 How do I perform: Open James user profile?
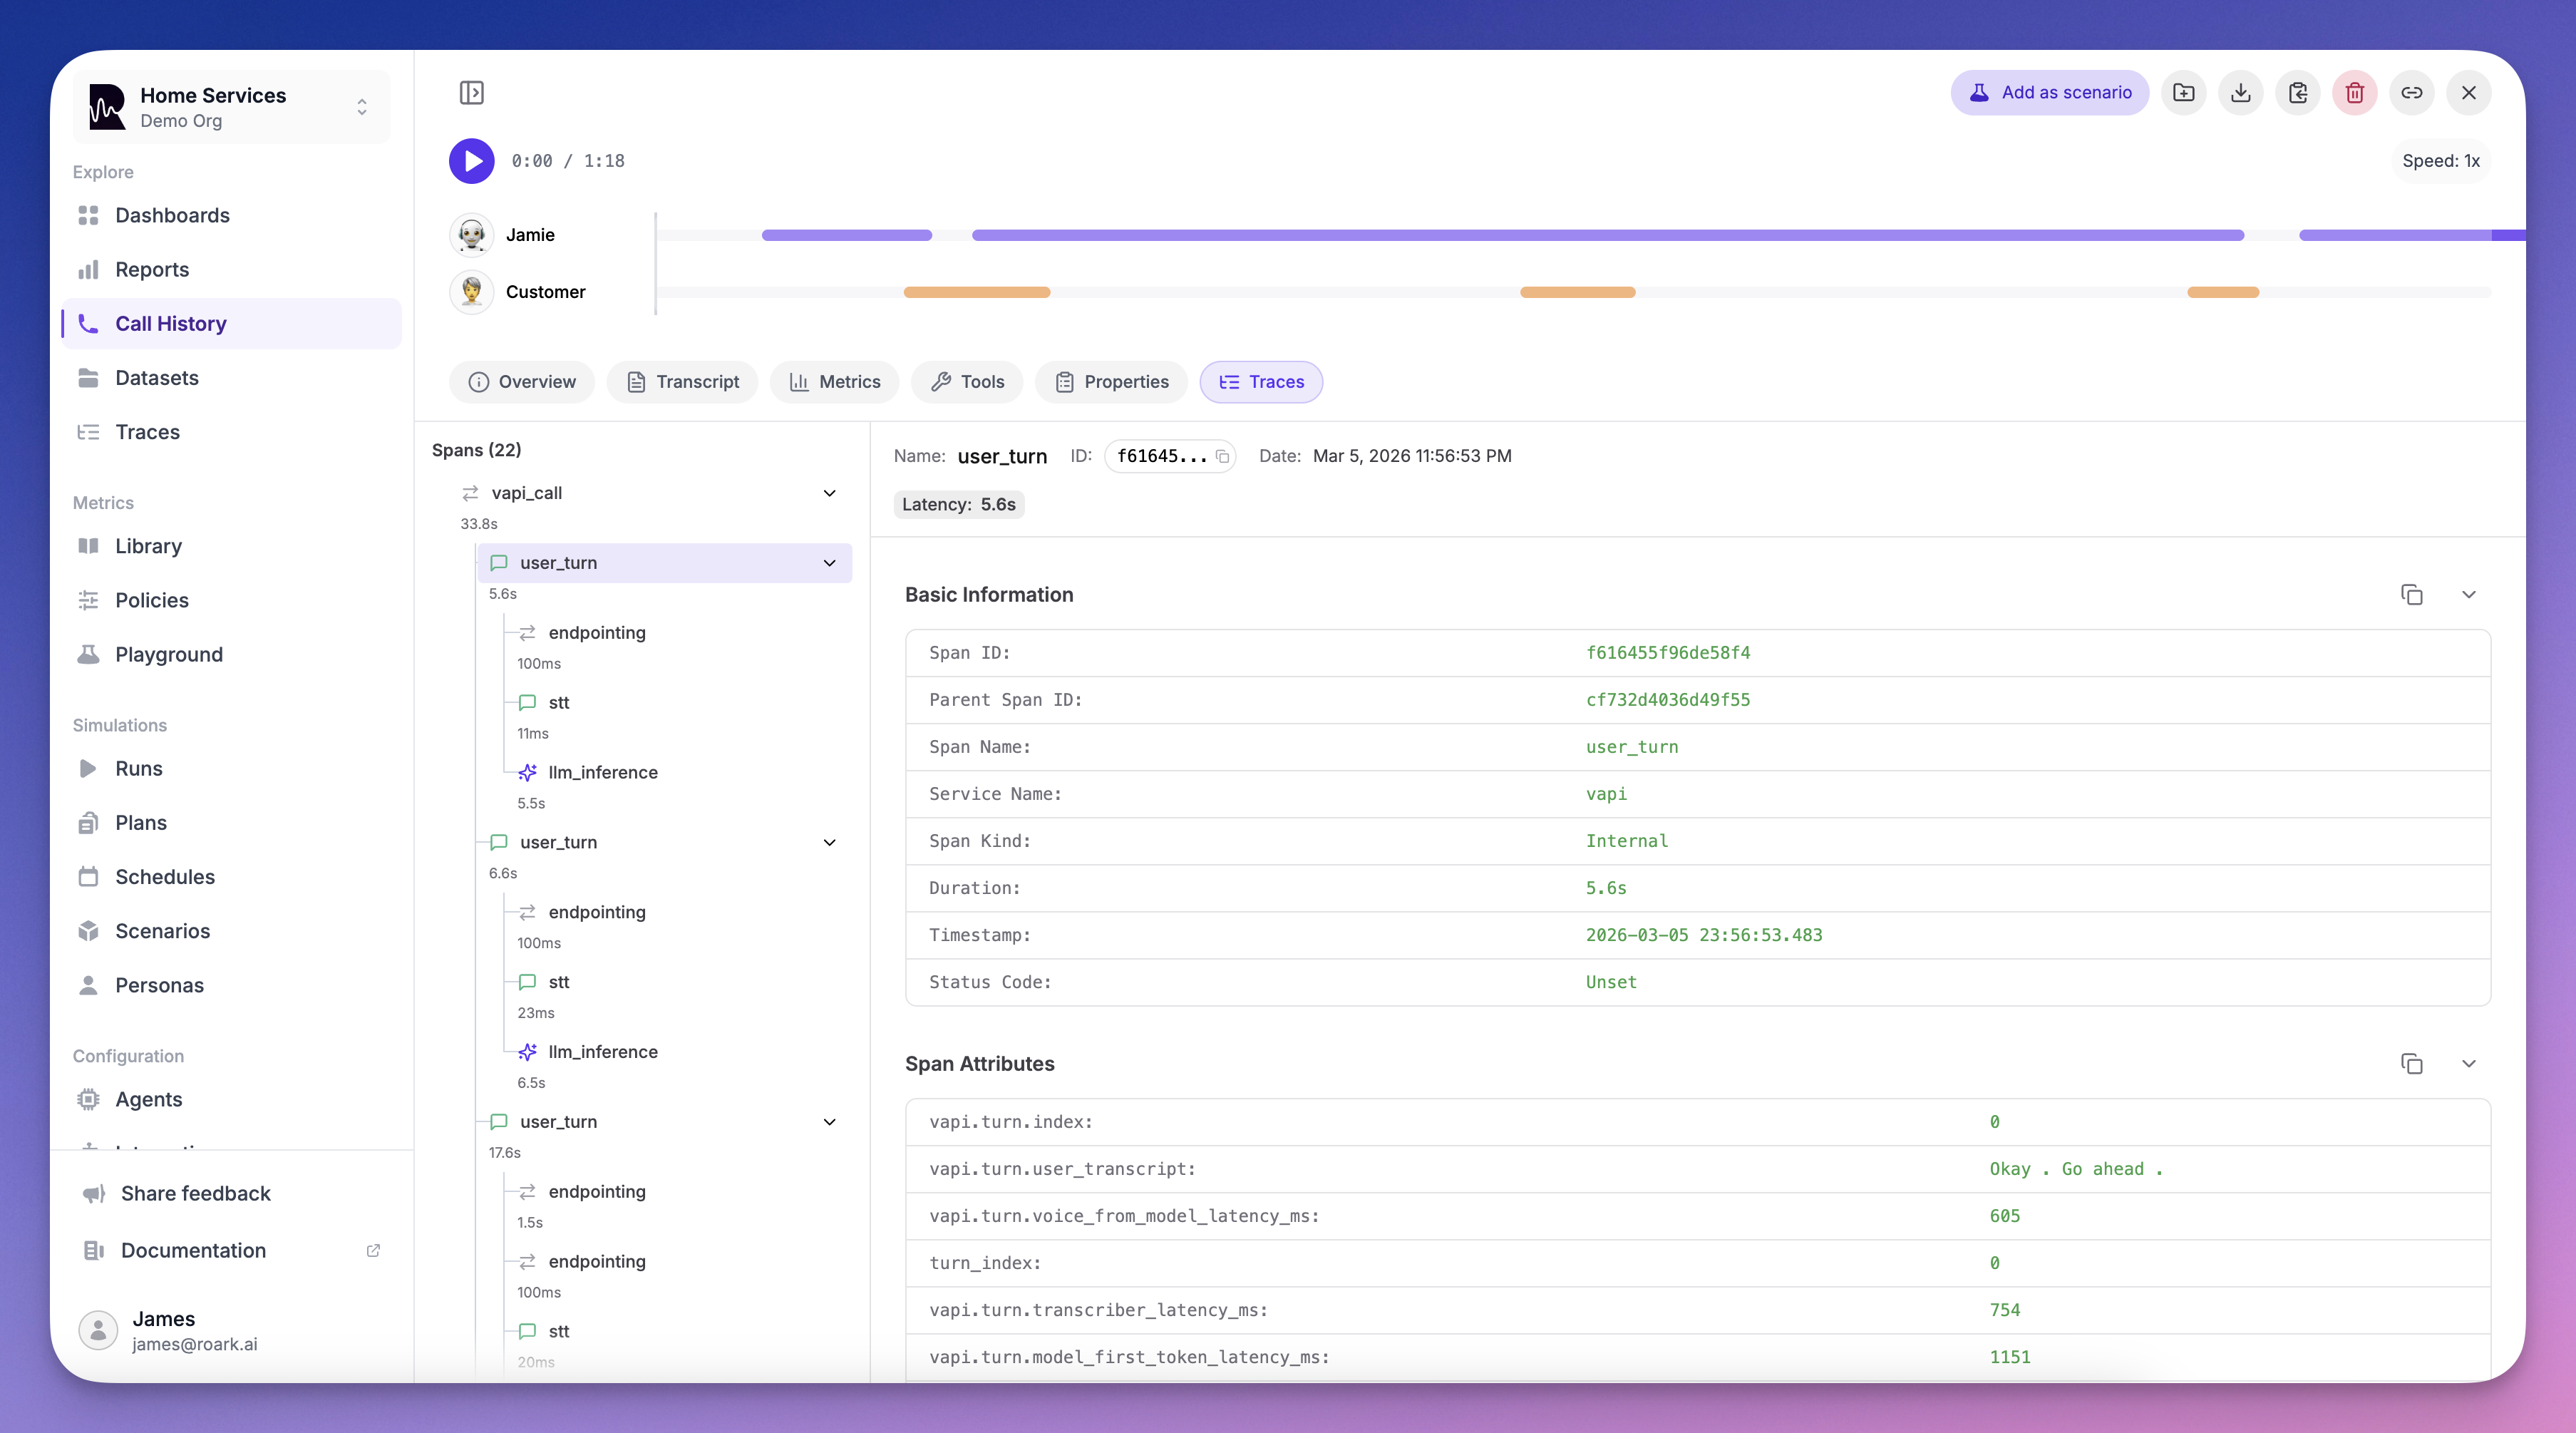pyautogui.click(x=232, y=1330)
